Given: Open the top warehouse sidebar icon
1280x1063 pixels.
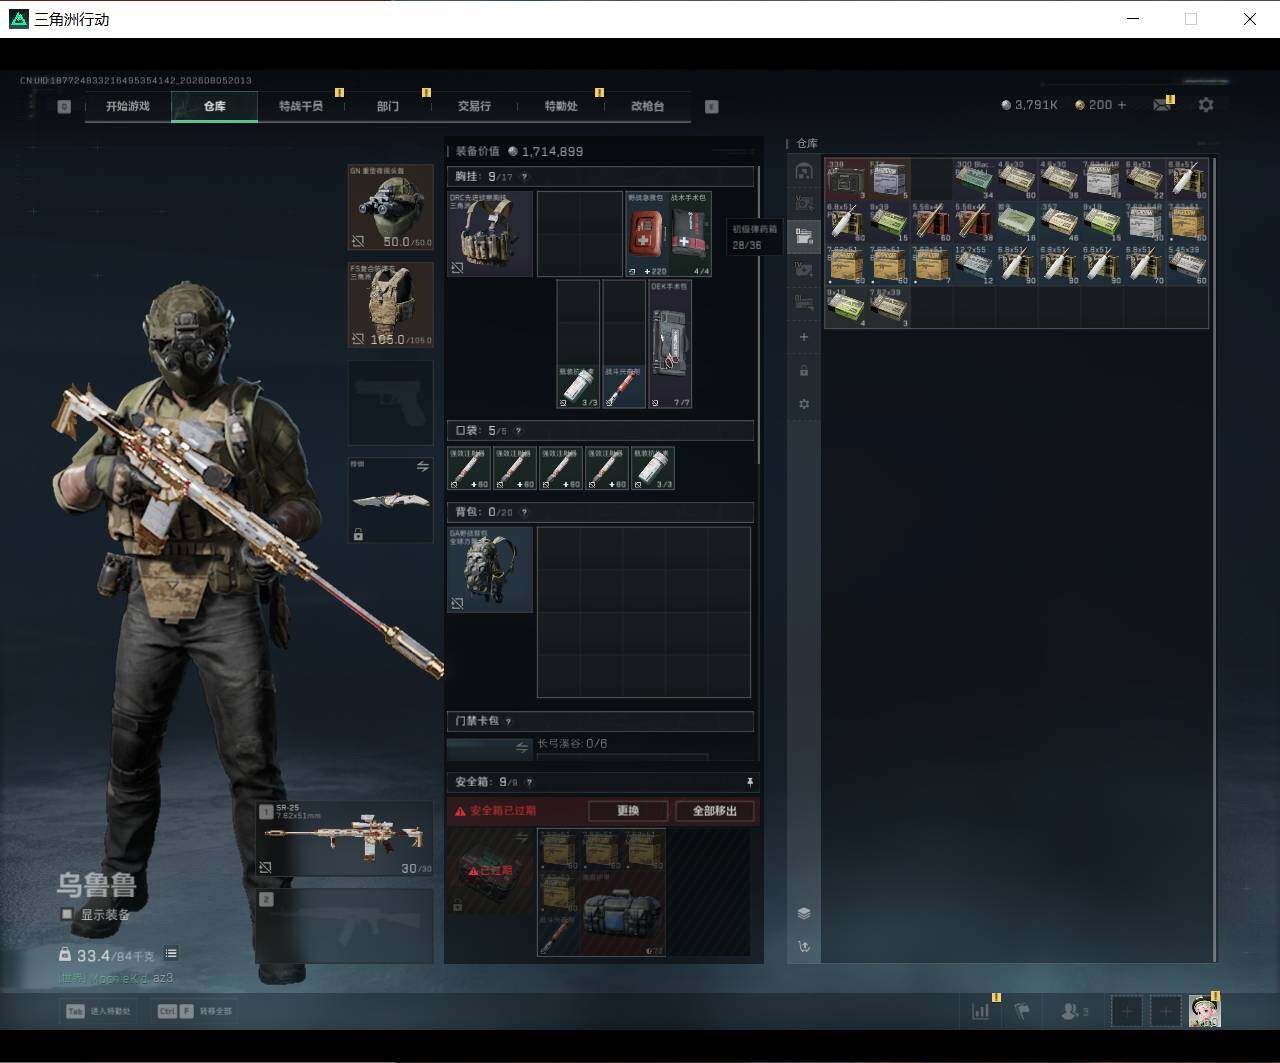Looking at the screenshot, I should pos(804,171).
